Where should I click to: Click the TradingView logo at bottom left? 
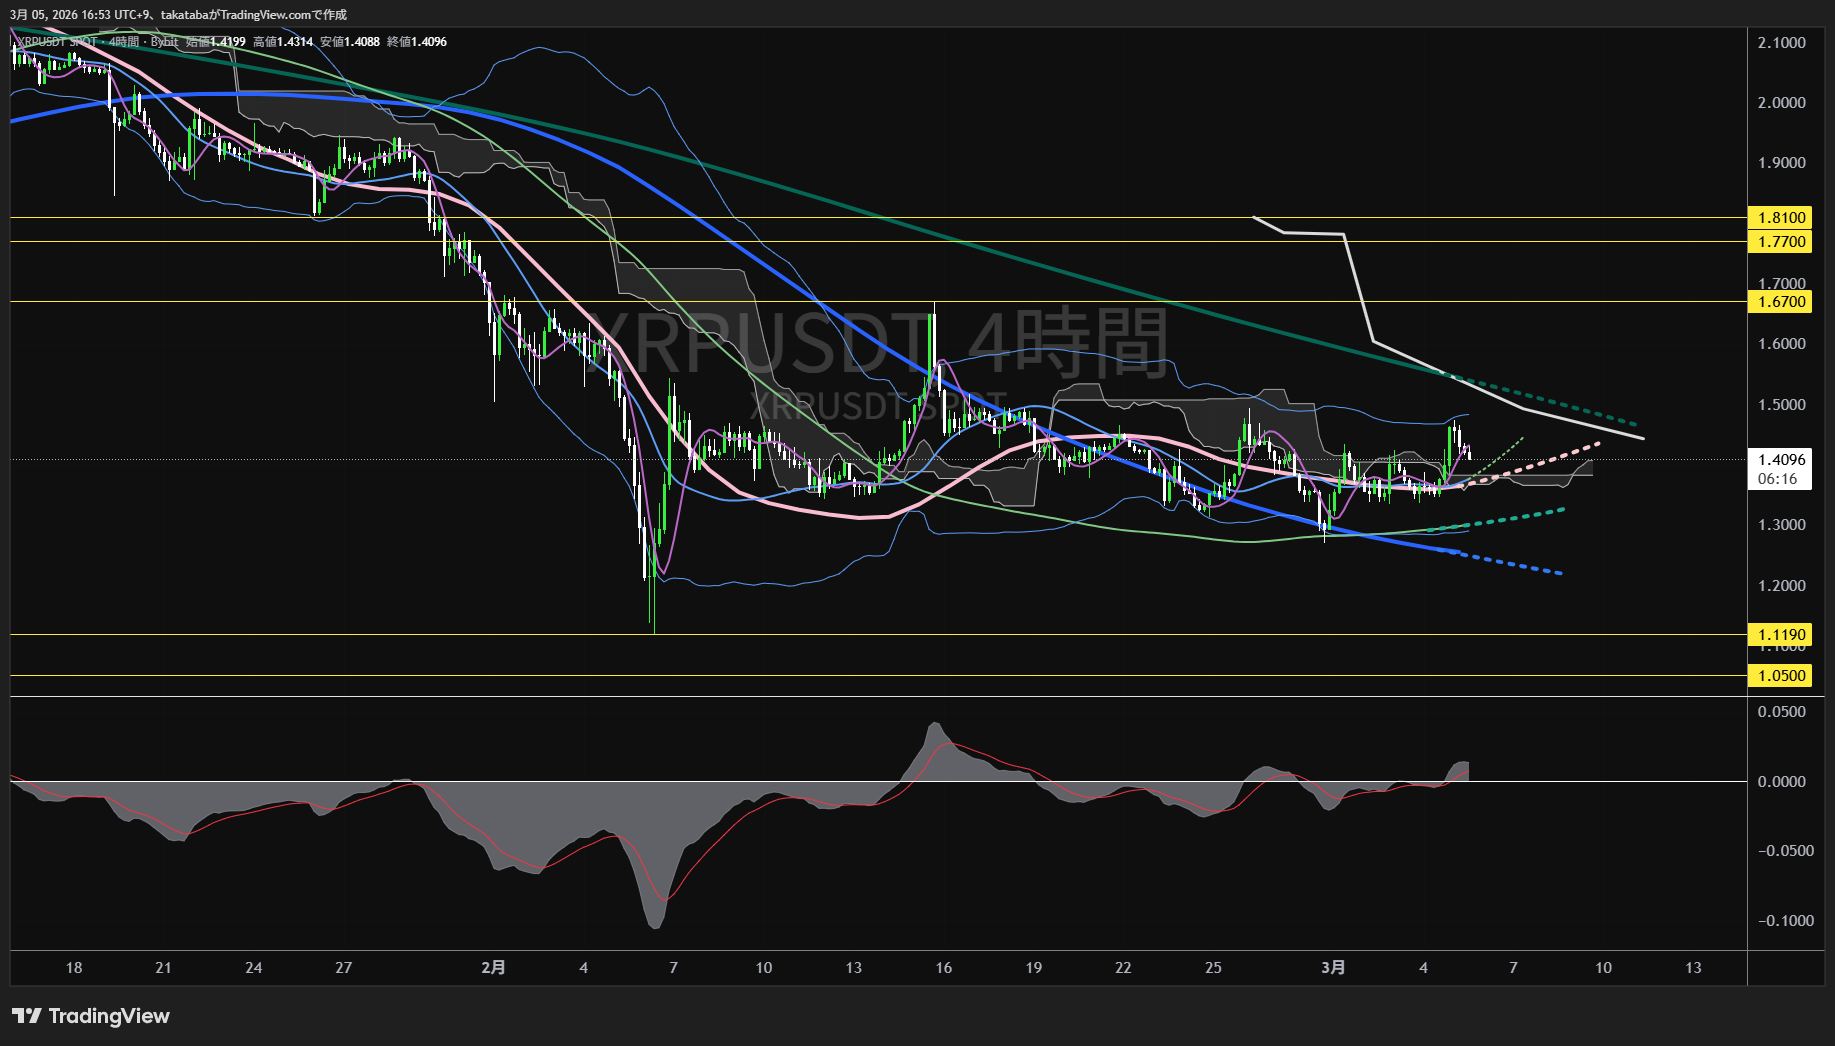tap(91, 1016)
